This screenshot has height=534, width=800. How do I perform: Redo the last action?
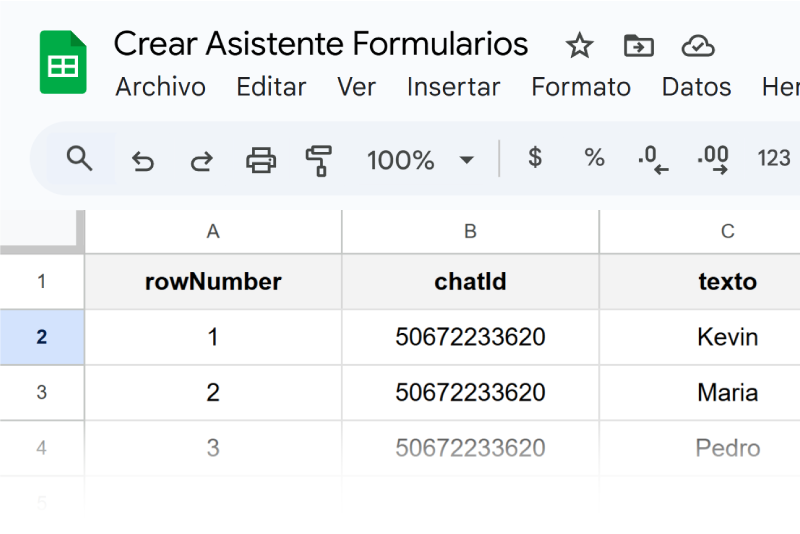(x=202, y=161)
